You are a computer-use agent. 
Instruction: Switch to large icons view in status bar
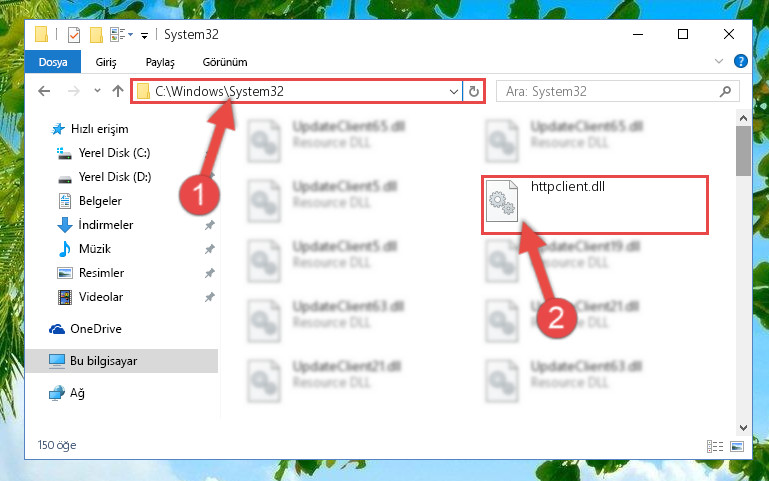pyautogui.click(x=737, y=446)
